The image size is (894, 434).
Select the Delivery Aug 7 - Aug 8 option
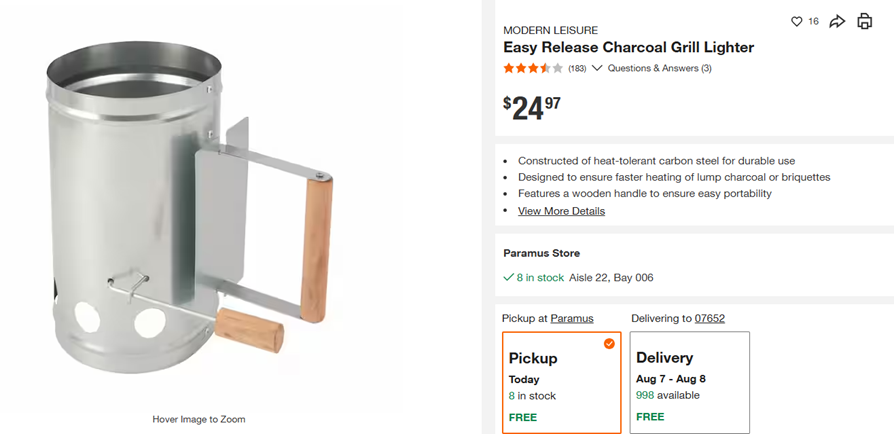point(690,383)
